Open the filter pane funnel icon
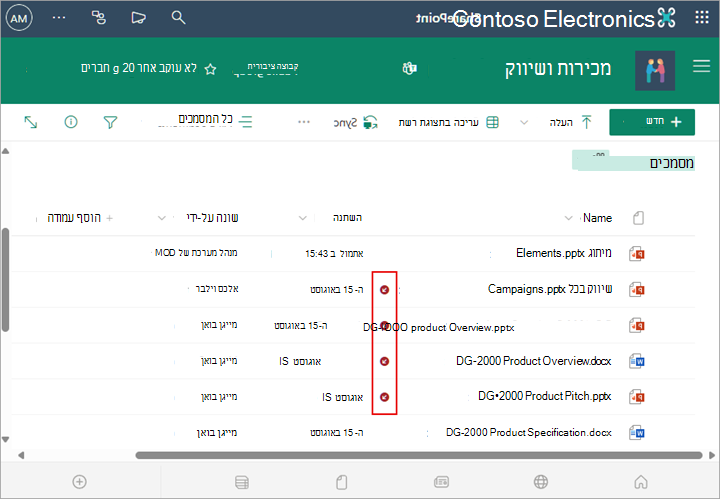The height and width of the screenshot is (499, 720). [110, 122]
